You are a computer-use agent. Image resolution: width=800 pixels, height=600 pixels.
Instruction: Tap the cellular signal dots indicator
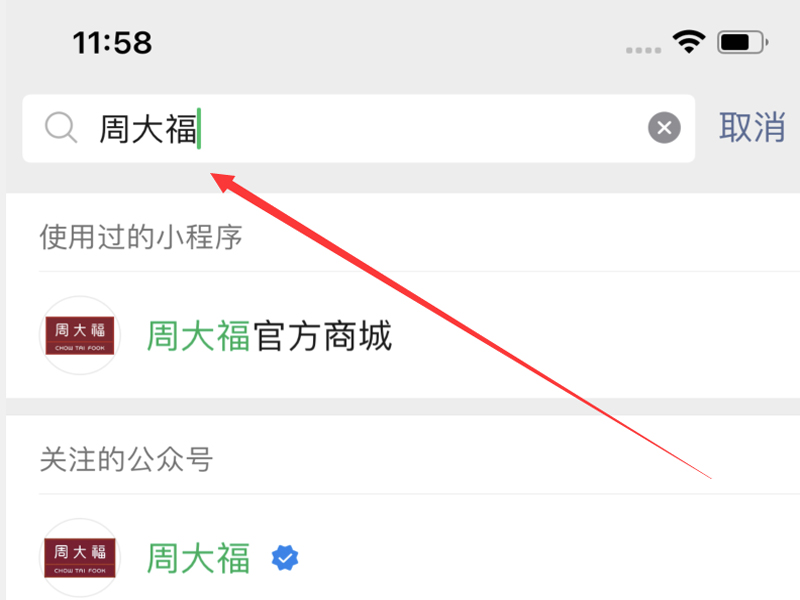tap(643, 50)
